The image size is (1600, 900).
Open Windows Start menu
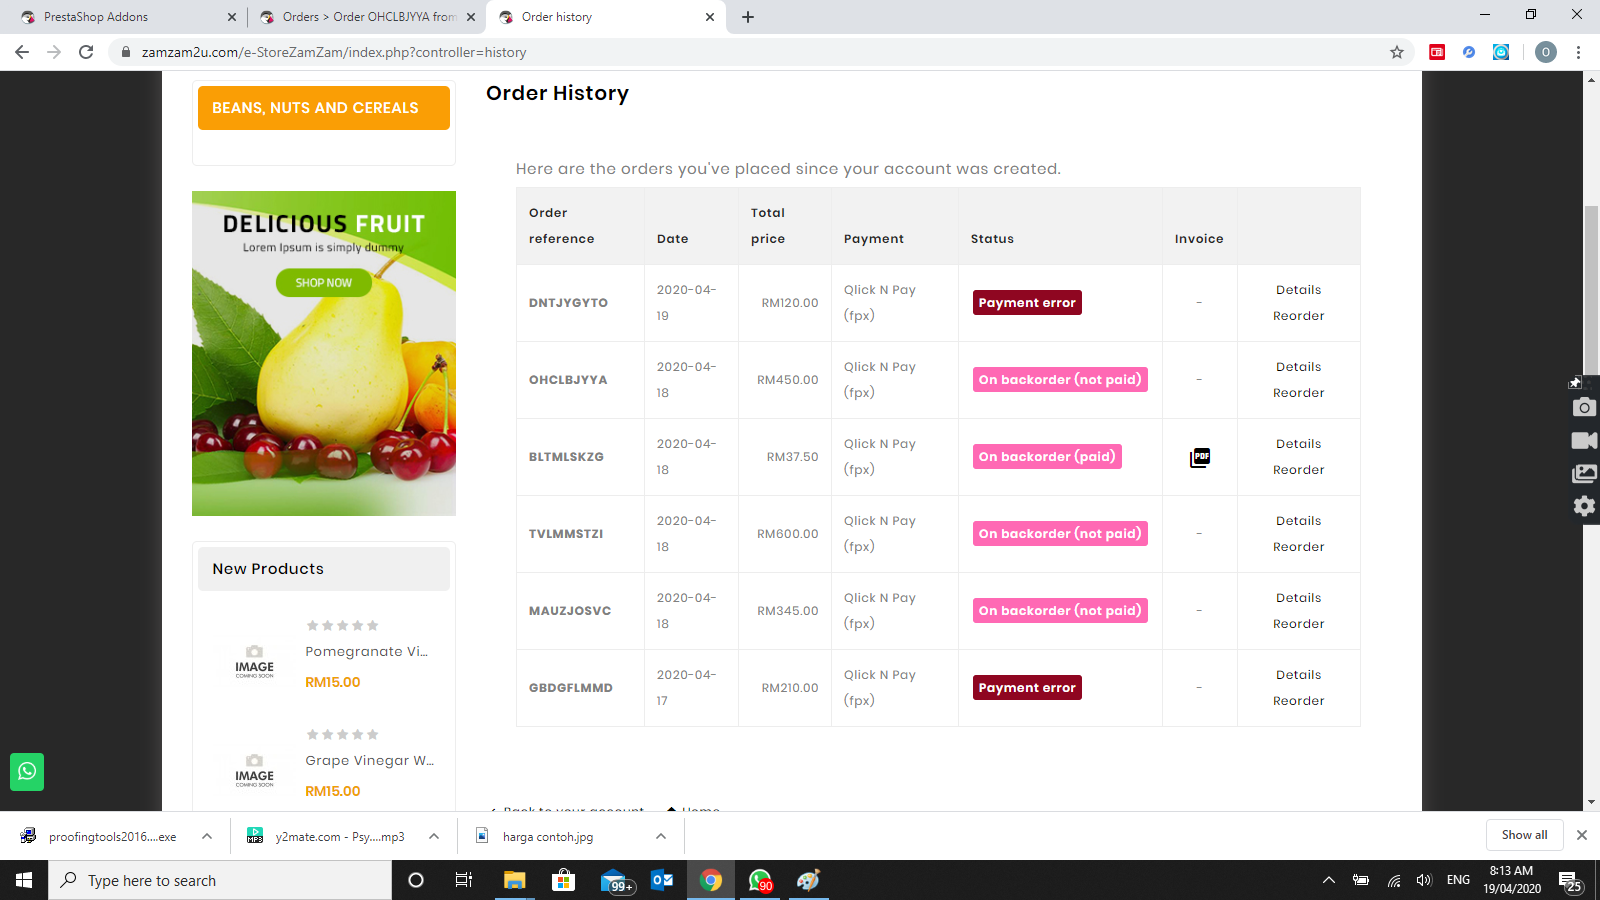(x=24, y=880)
